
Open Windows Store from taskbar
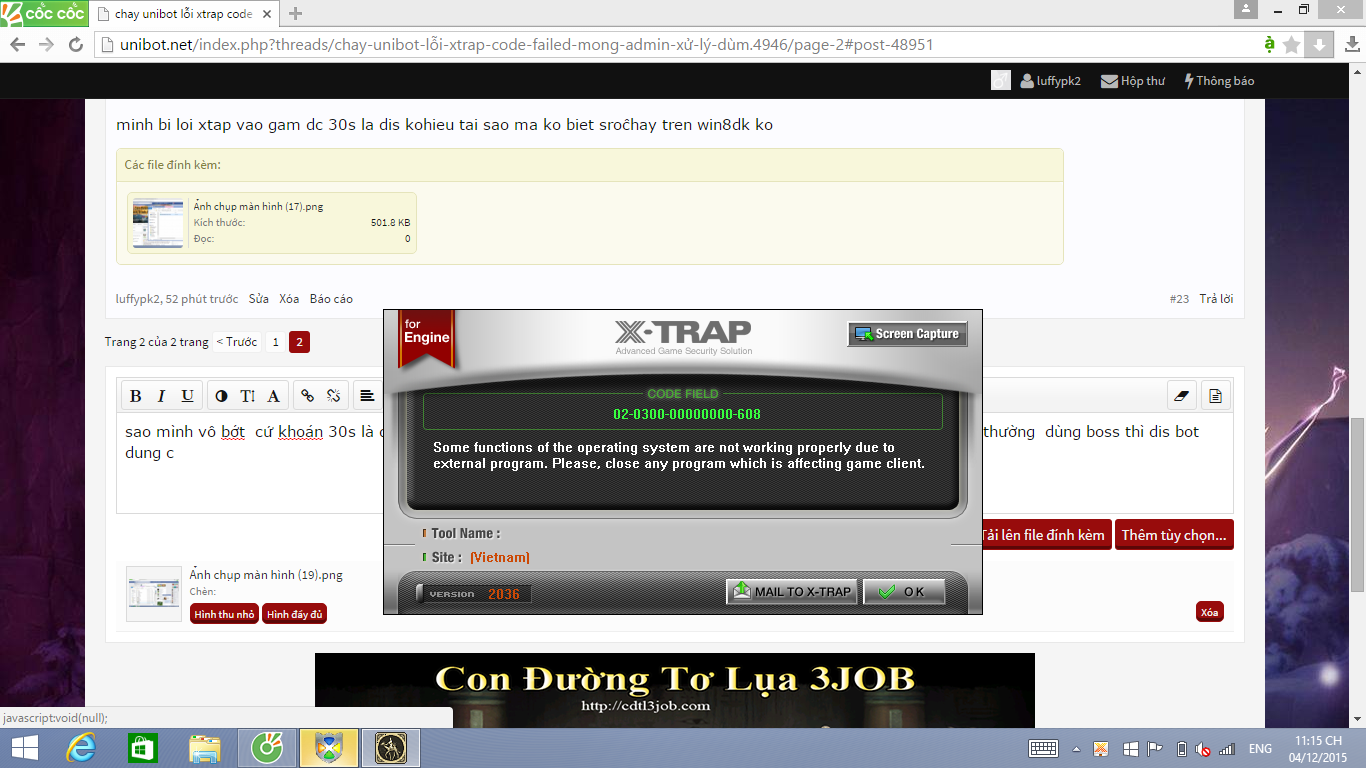pos(143,748)
